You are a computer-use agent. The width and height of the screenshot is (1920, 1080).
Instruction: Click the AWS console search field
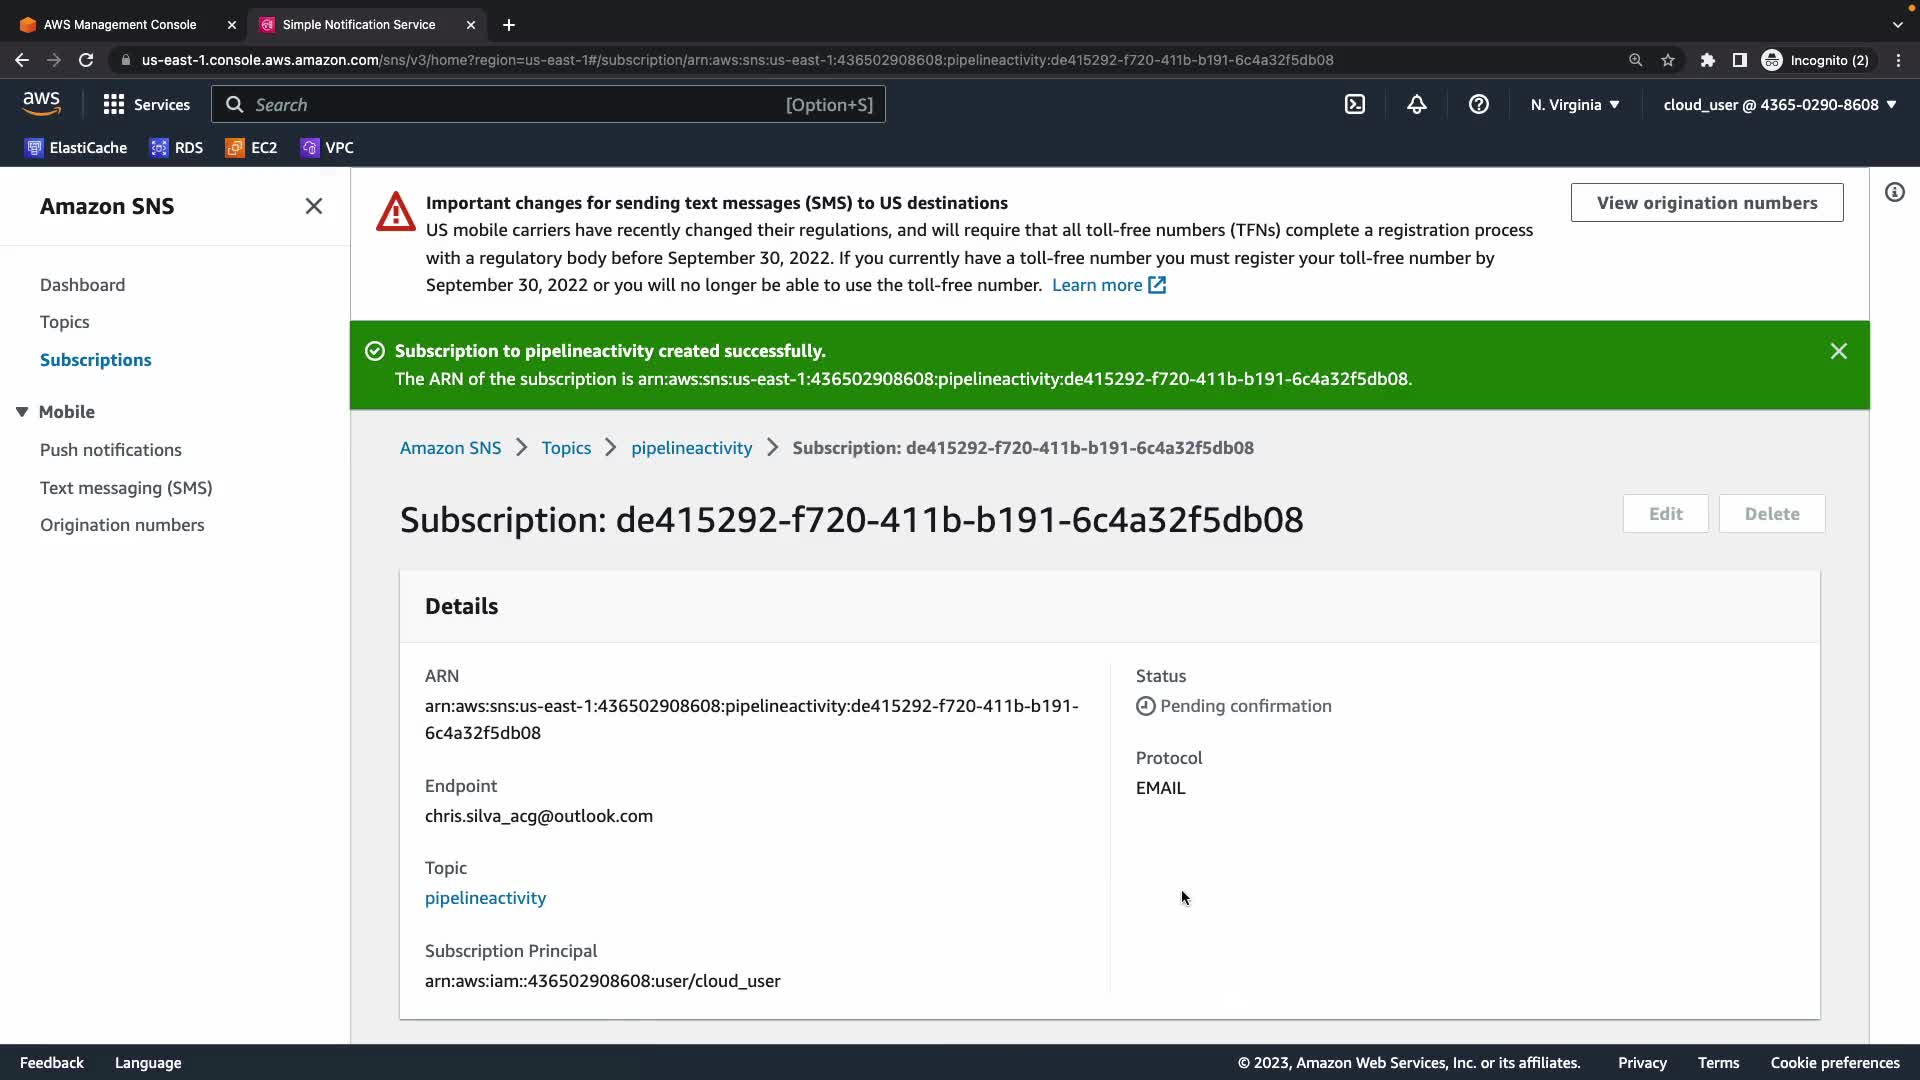[548, 104]
